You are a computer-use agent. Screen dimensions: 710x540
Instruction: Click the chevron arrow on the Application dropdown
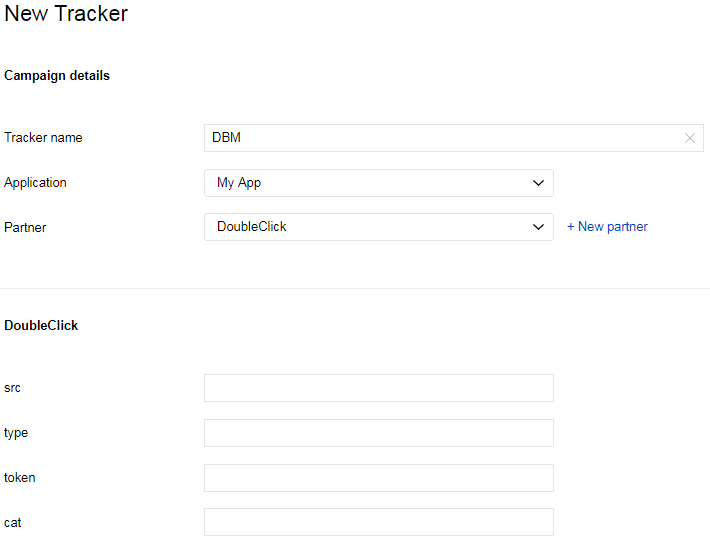[538, 183]
